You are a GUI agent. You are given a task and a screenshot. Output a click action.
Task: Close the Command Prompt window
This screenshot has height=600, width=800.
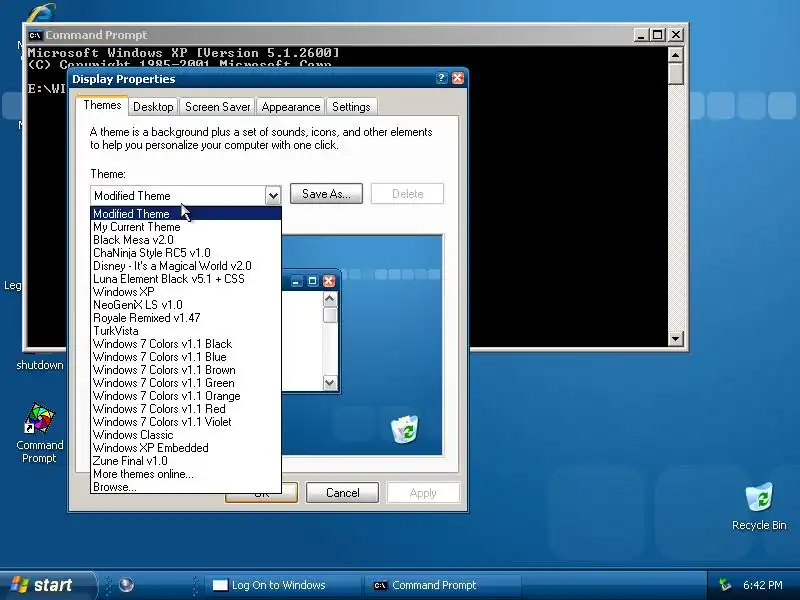point(676,35)
